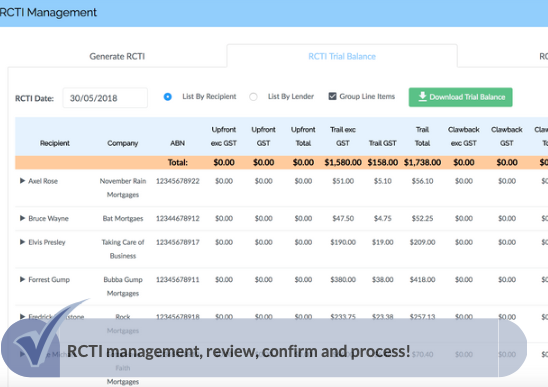Click the Taking Care of Business company cell
Image resolution: width=548 pixels, height=387 pixels.
pos(123,249)
